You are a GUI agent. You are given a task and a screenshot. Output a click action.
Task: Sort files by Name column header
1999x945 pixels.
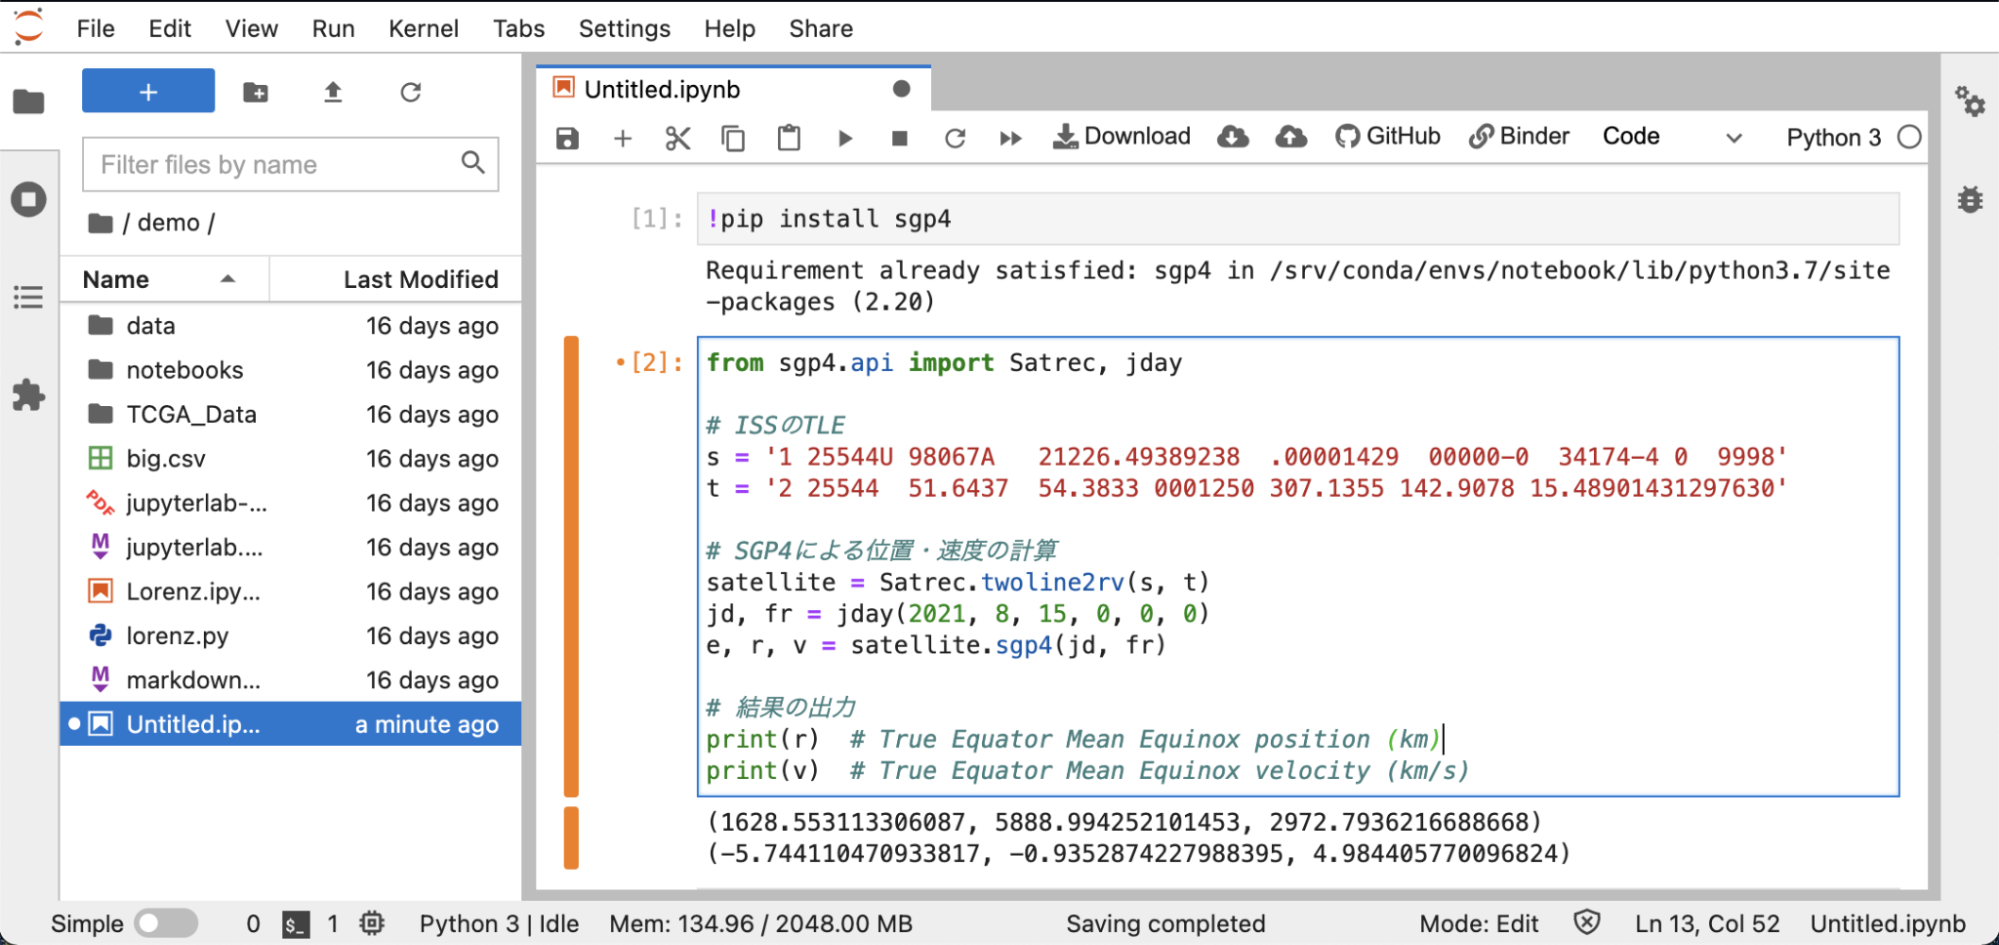(164, 279)
